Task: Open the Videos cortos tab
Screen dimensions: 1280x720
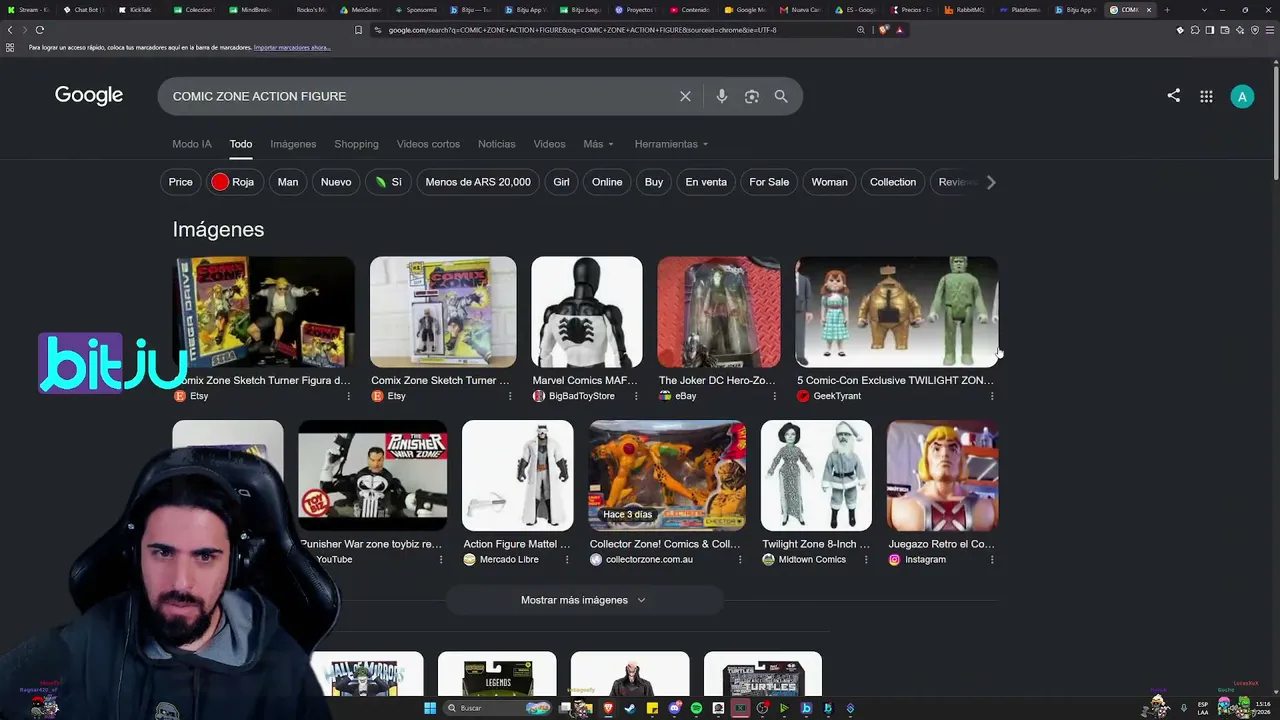Action: coord(428,144)
